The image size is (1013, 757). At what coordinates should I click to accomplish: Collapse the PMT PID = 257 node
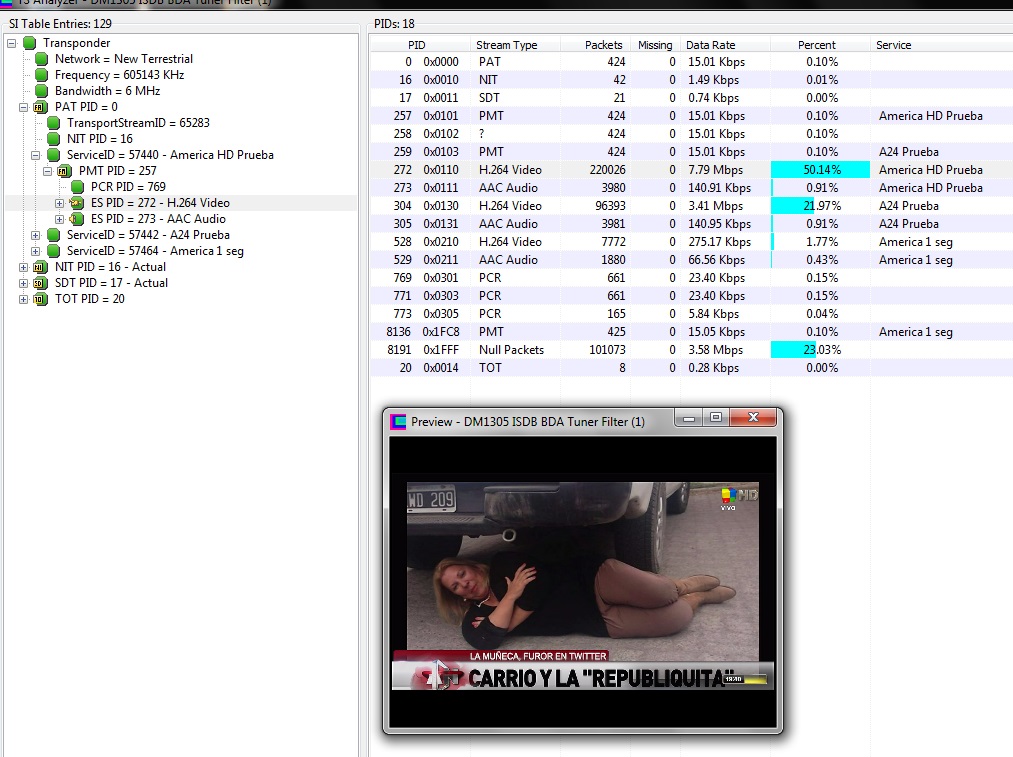pyautogui.click(x=47, y=171)
